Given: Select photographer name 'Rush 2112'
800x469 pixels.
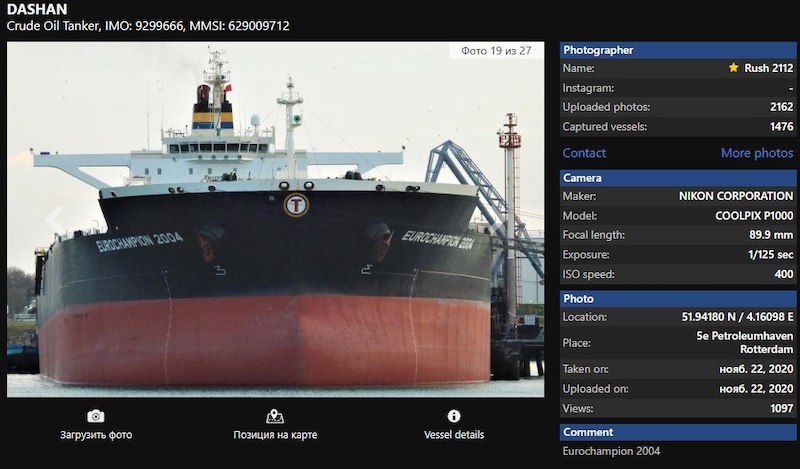Looking at the screenshot, I should 768,68.
